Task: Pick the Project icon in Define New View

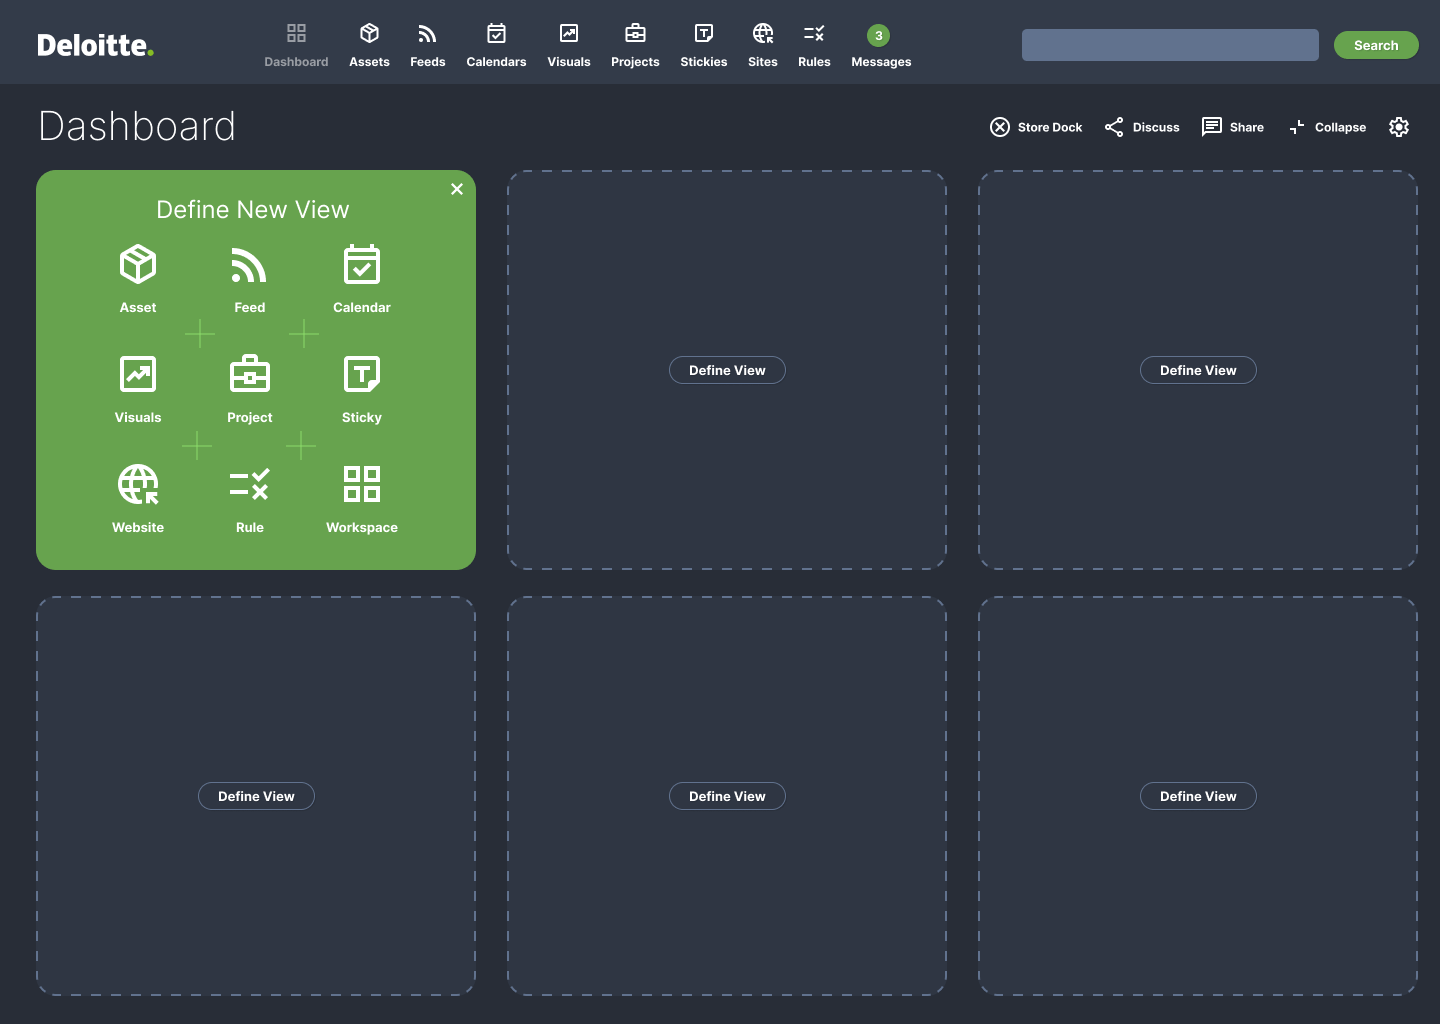Action: click(249, 374)
